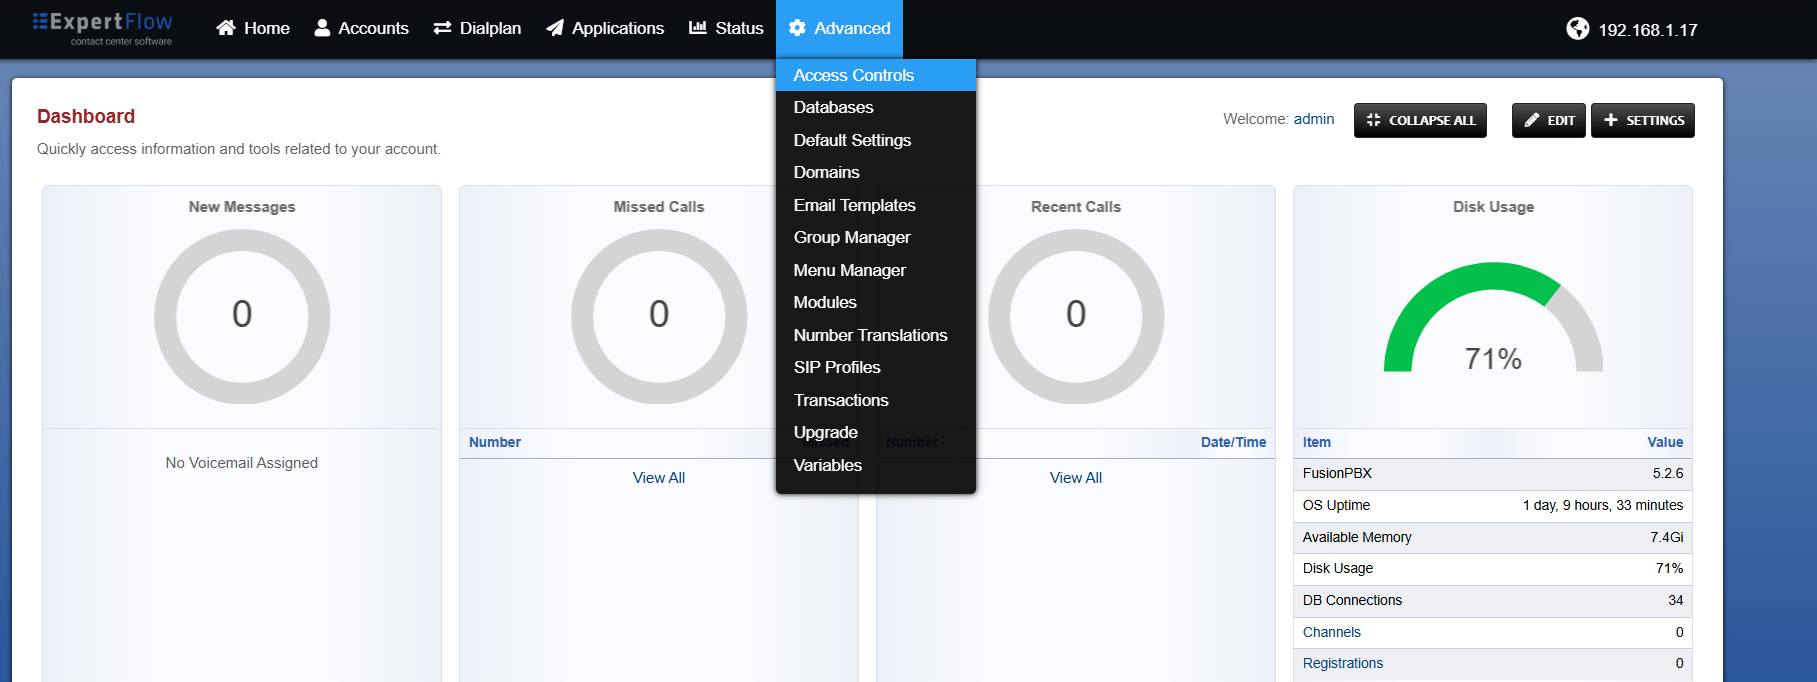
Task: Click the Item column header
Action: pos(1317,442)
